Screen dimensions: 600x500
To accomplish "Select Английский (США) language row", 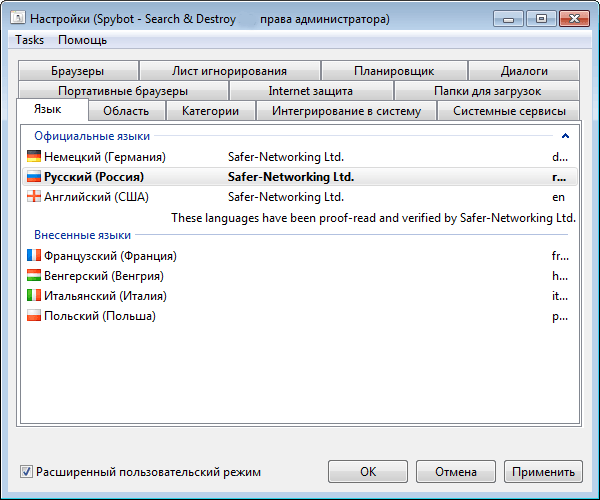I will point(300,197).
